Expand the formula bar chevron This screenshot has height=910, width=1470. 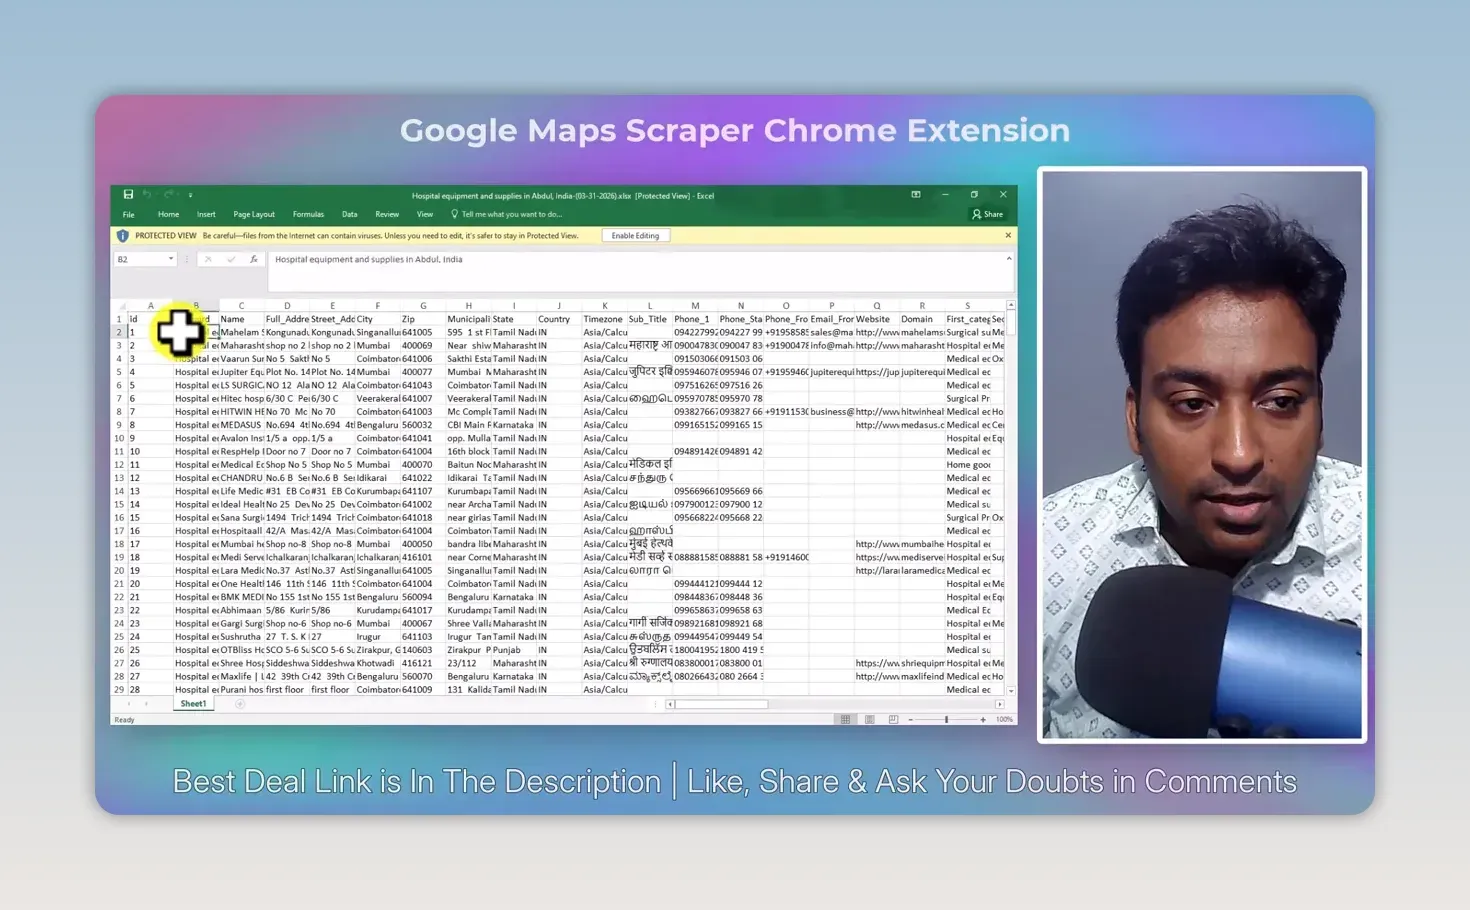pos(1009,259)
